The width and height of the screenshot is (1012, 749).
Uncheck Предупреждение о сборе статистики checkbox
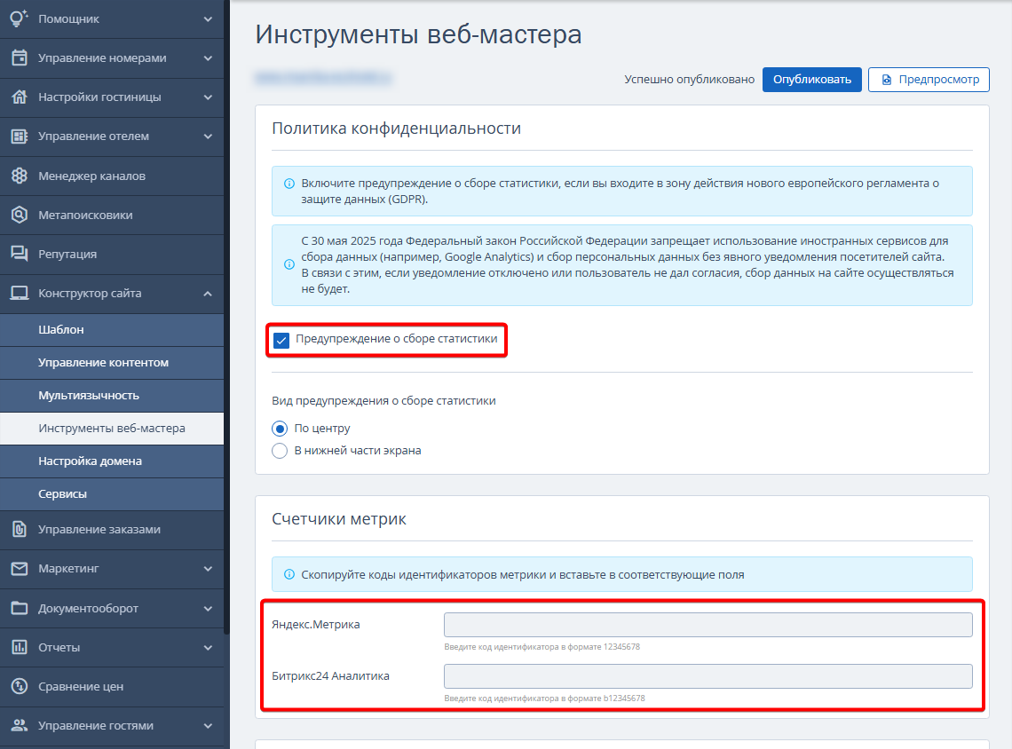tap(281, 340)
